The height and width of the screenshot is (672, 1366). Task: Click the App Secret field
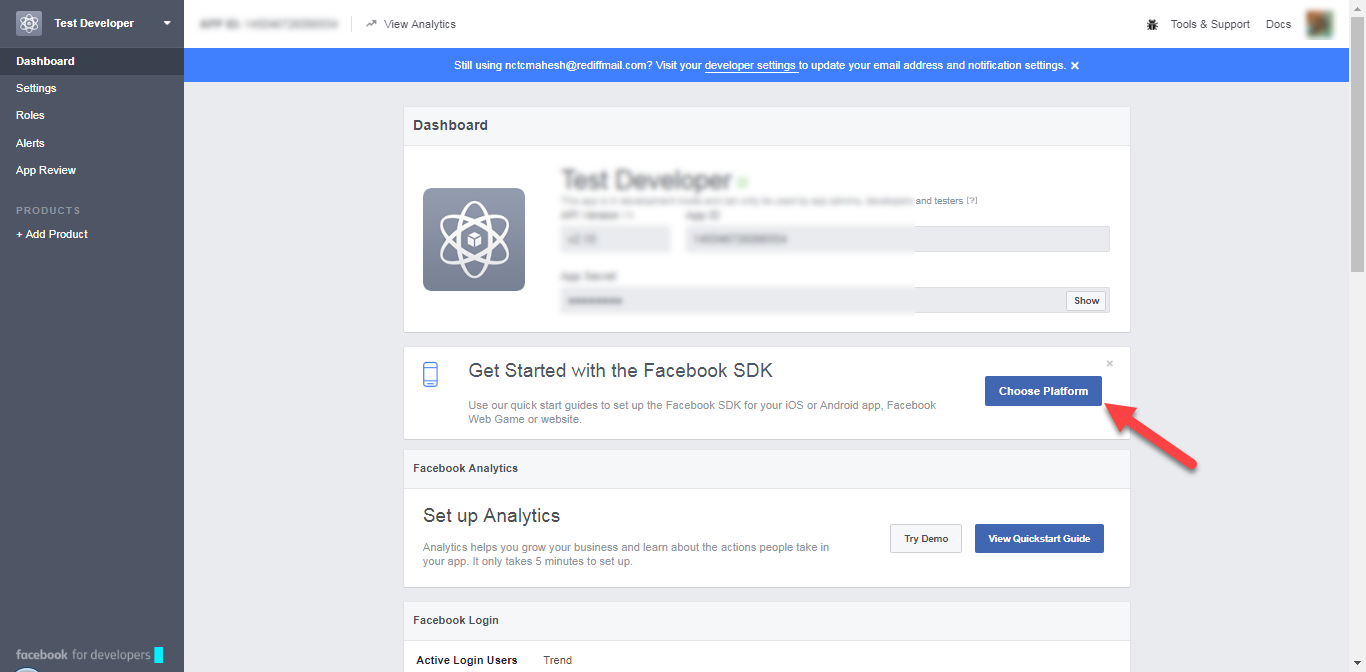point(835,300)
